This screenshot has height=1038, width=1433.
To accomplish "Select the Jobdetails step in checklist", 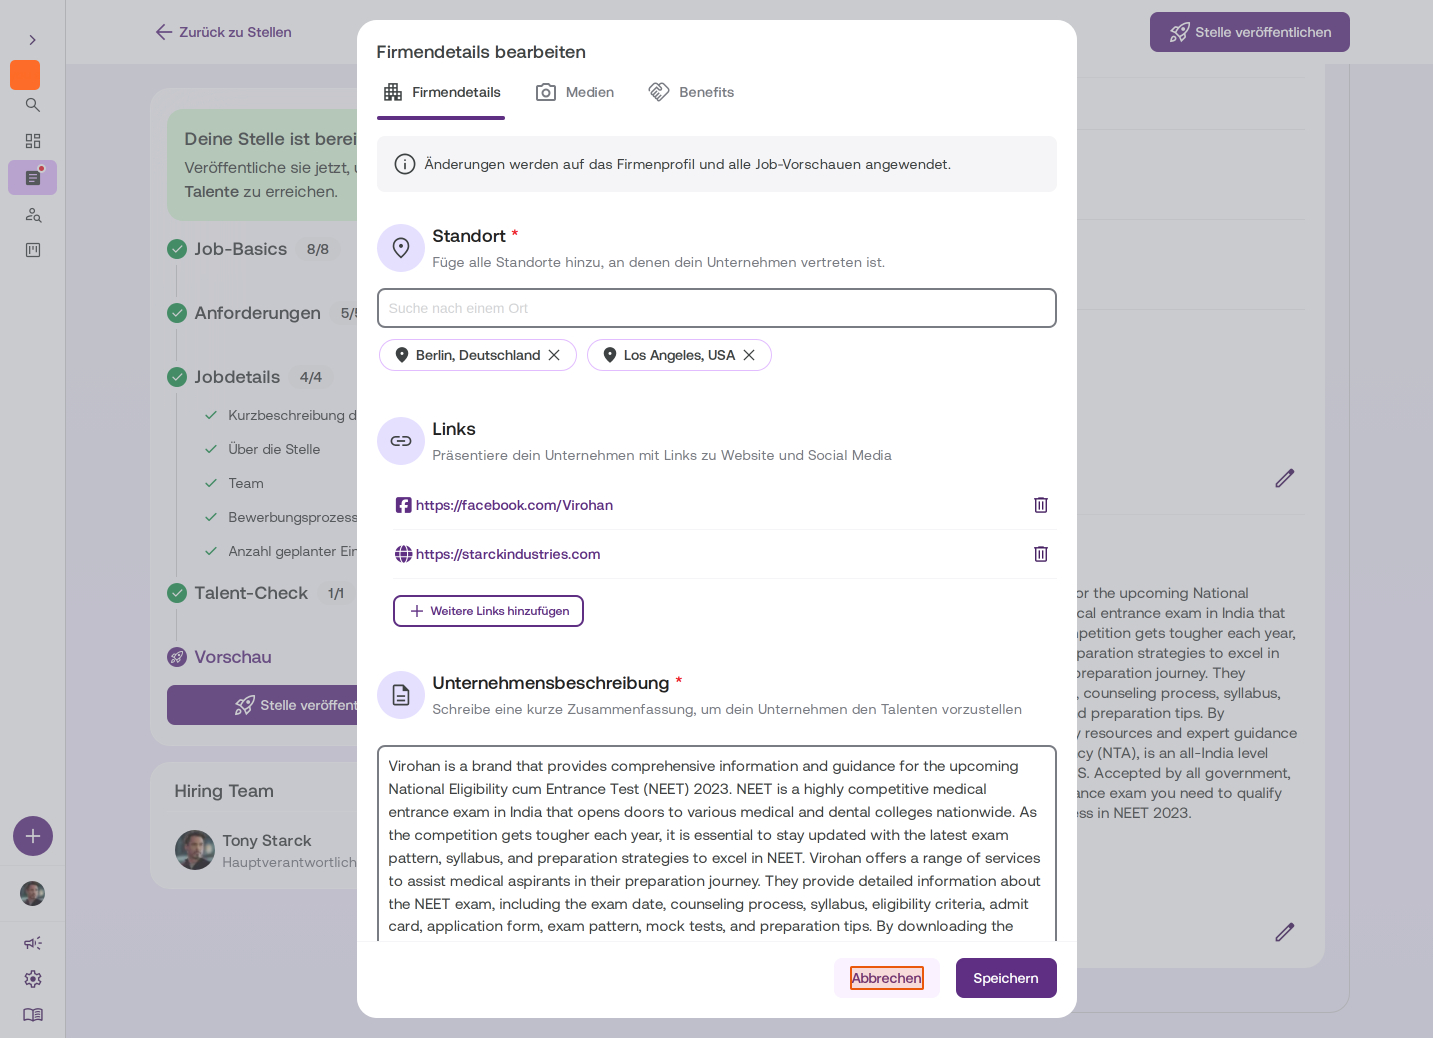I will pos(237,377).
